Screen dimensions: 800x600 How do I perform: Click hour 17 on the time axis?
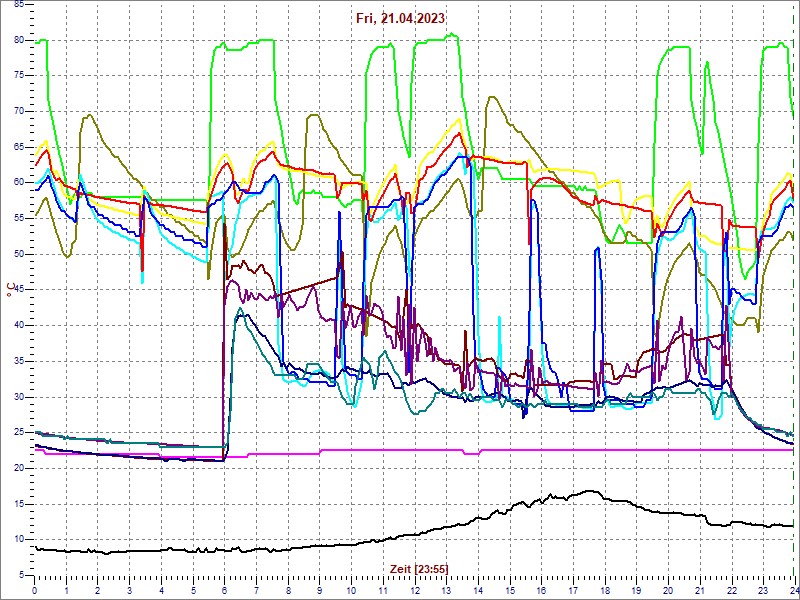point(572,590)
